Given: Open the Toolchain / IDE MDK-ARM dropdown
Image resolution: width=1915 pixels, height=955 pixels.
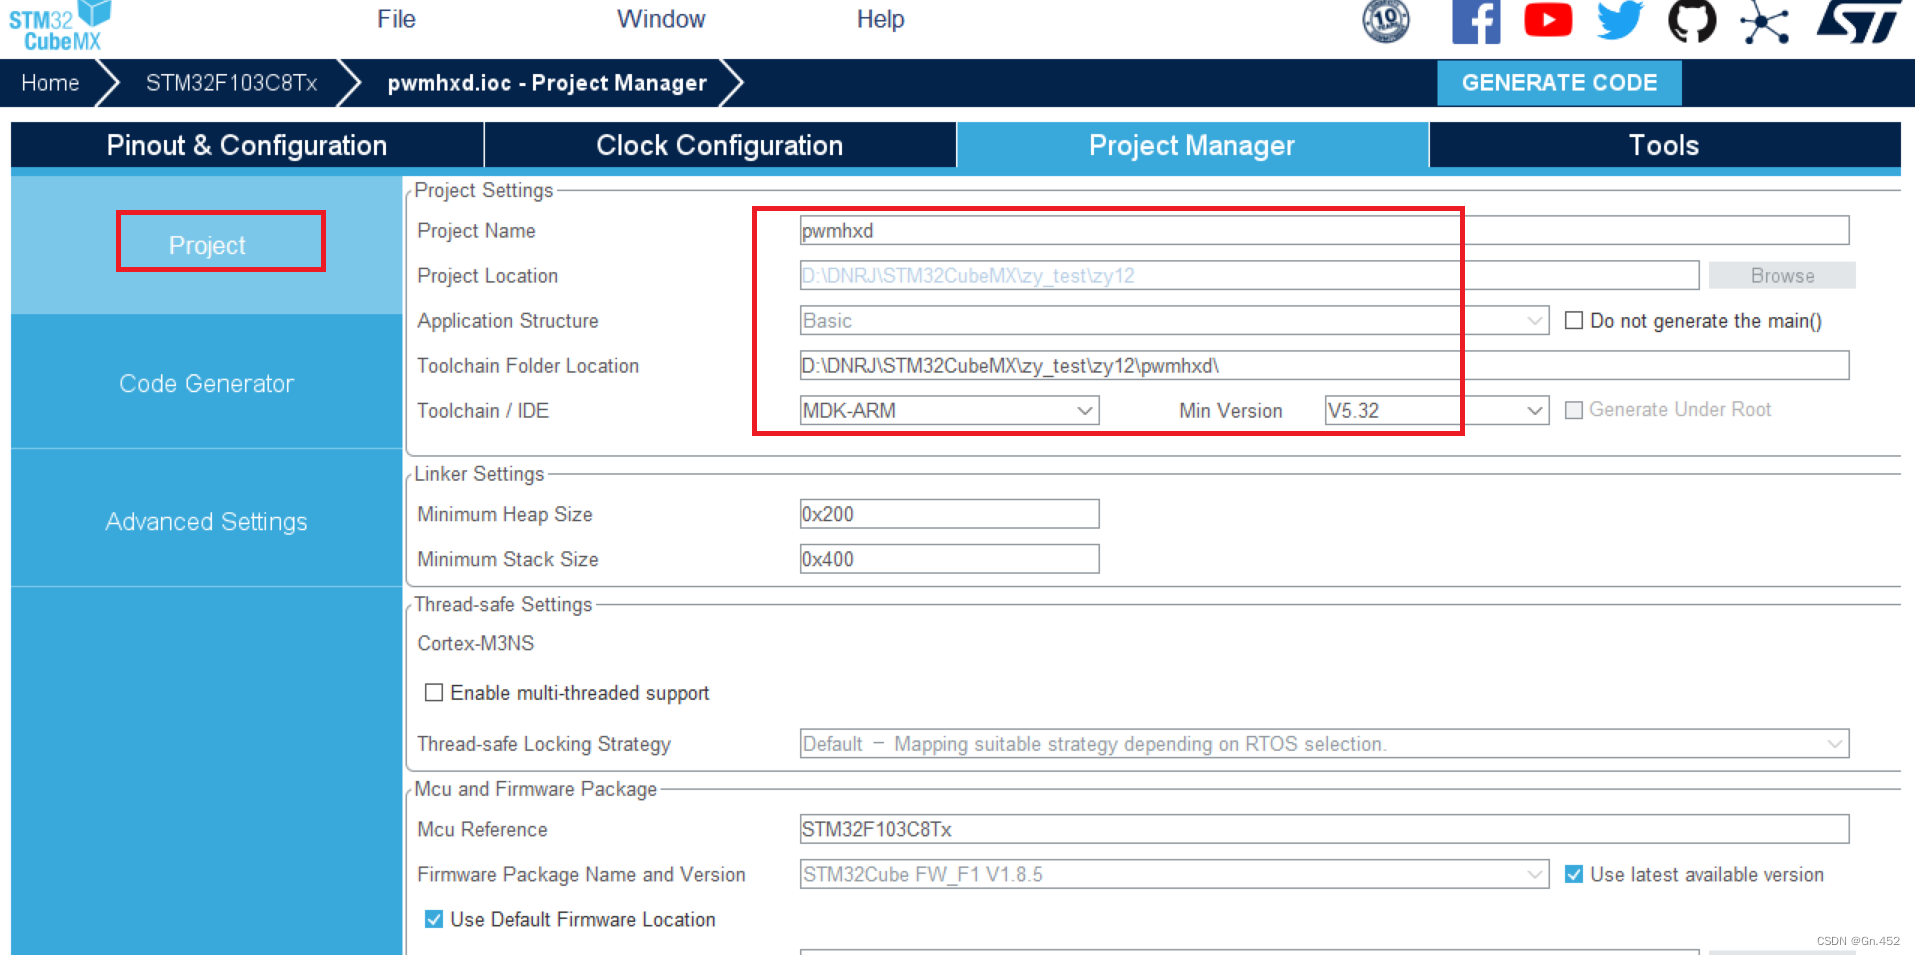Looking at the screenshot, I should tap(949, 410).
